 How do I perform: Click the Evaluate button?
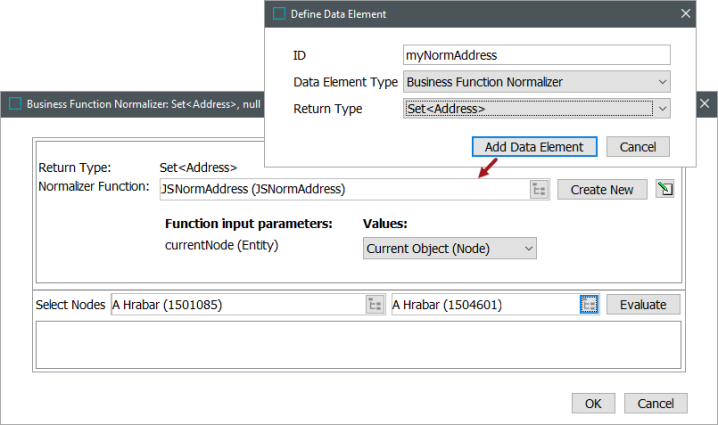click(x=643, y=305)
